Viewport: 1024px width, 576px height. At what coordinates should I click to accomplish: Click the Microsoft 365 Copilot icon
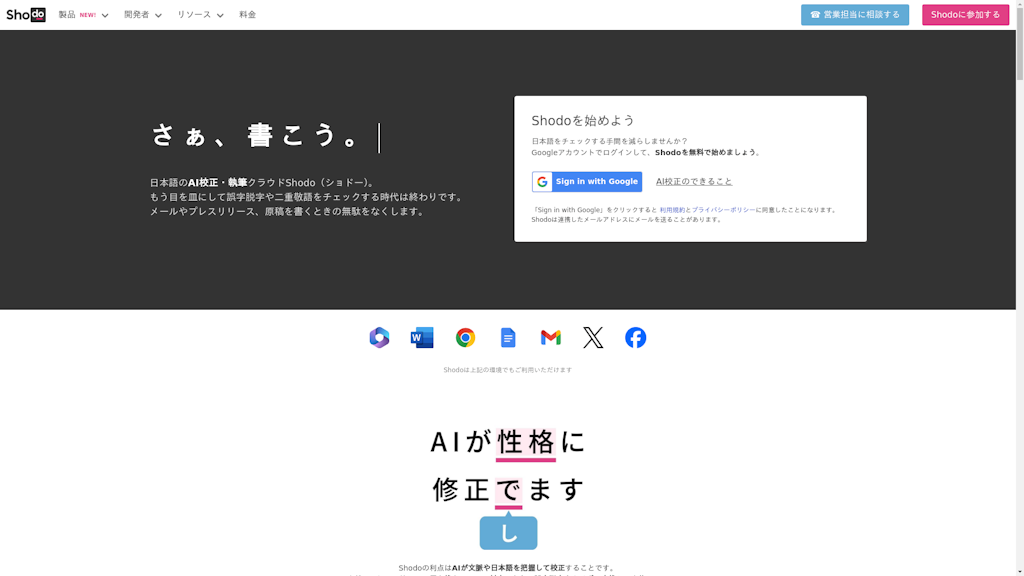(379, 338)
